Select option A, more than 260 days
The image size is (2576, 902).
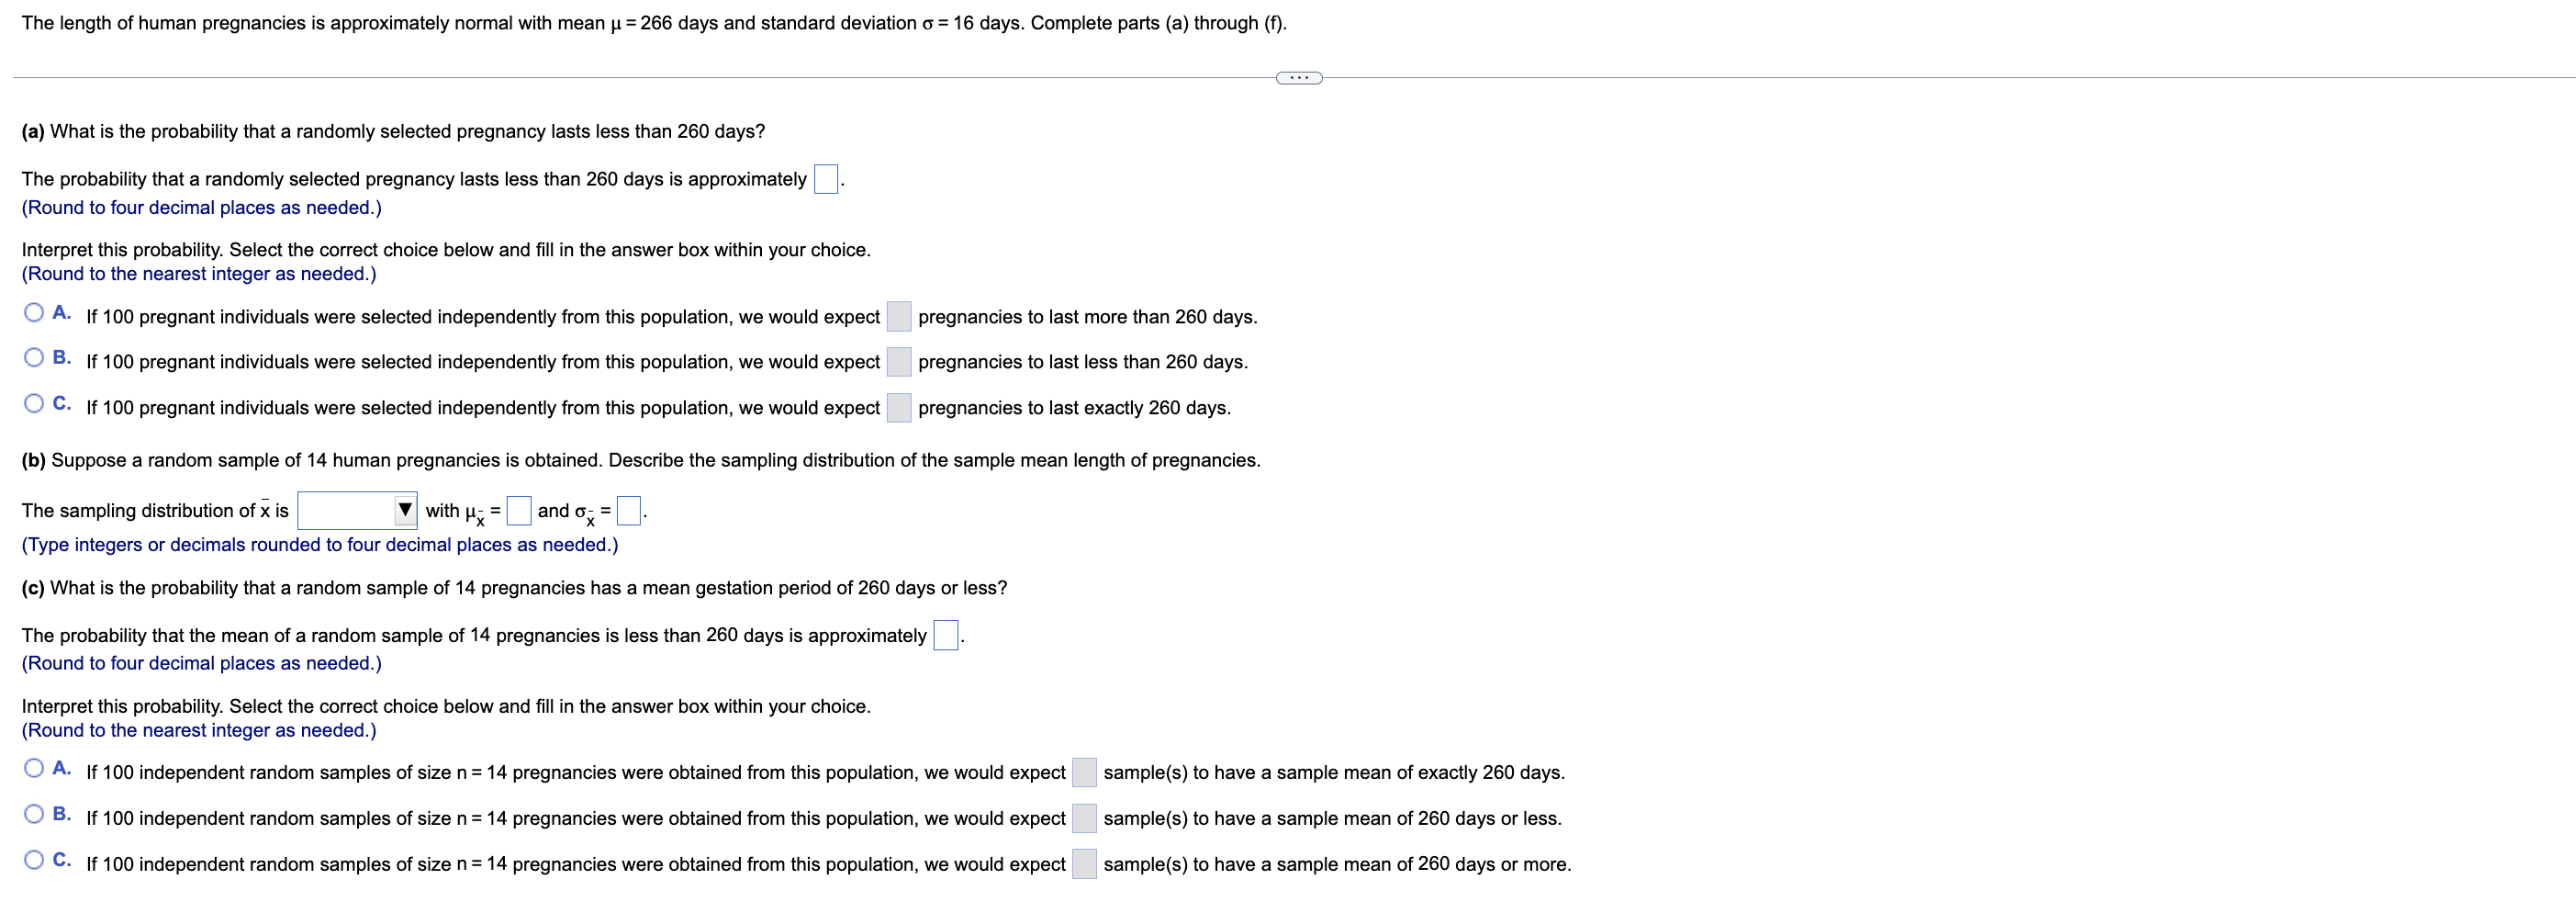click(x=34, y=313)
